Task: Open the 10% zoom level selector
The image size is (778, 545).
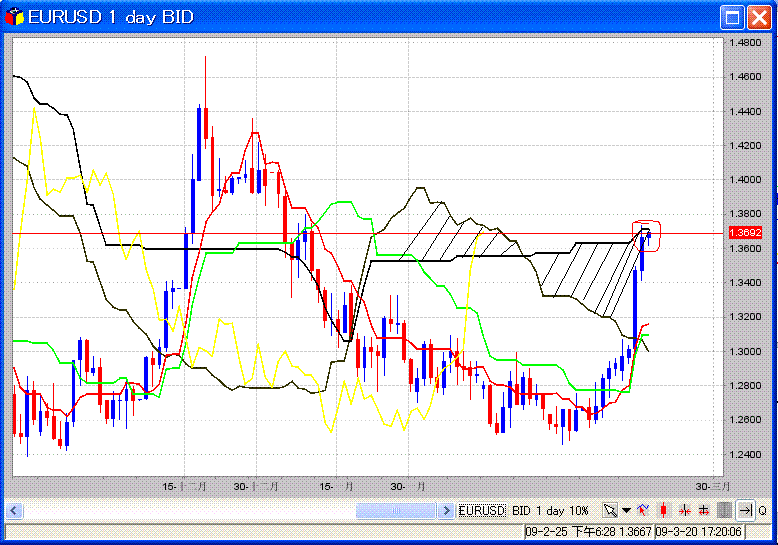Action: pos(580,510)
